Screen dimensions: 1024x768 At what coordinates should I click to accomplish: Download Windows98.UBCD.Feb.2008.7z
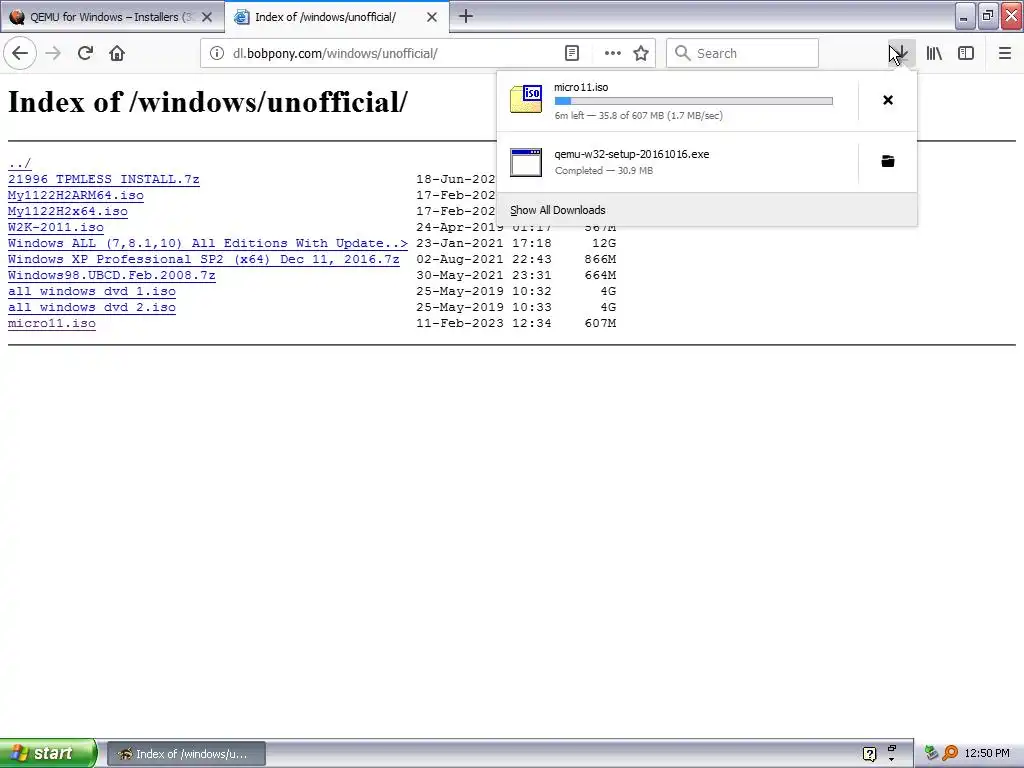coord(112,276)
